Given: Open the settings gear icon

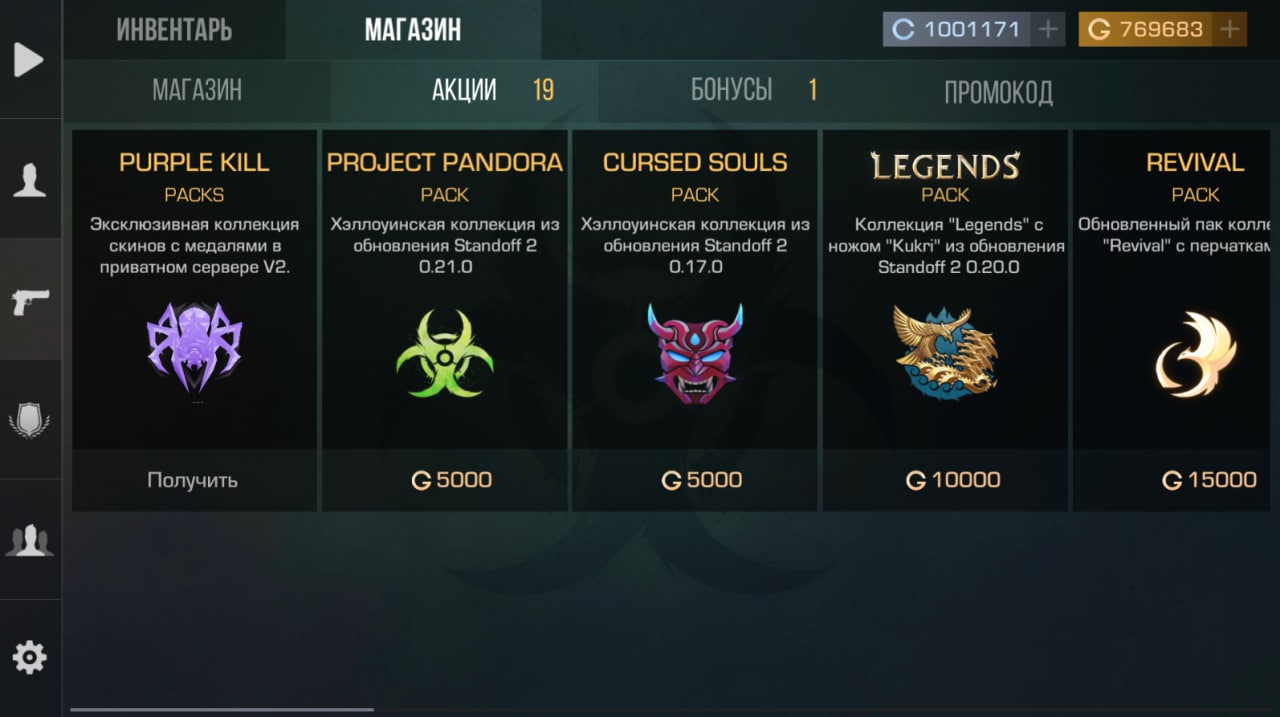Looking at the screenshot, I should 29,657.
